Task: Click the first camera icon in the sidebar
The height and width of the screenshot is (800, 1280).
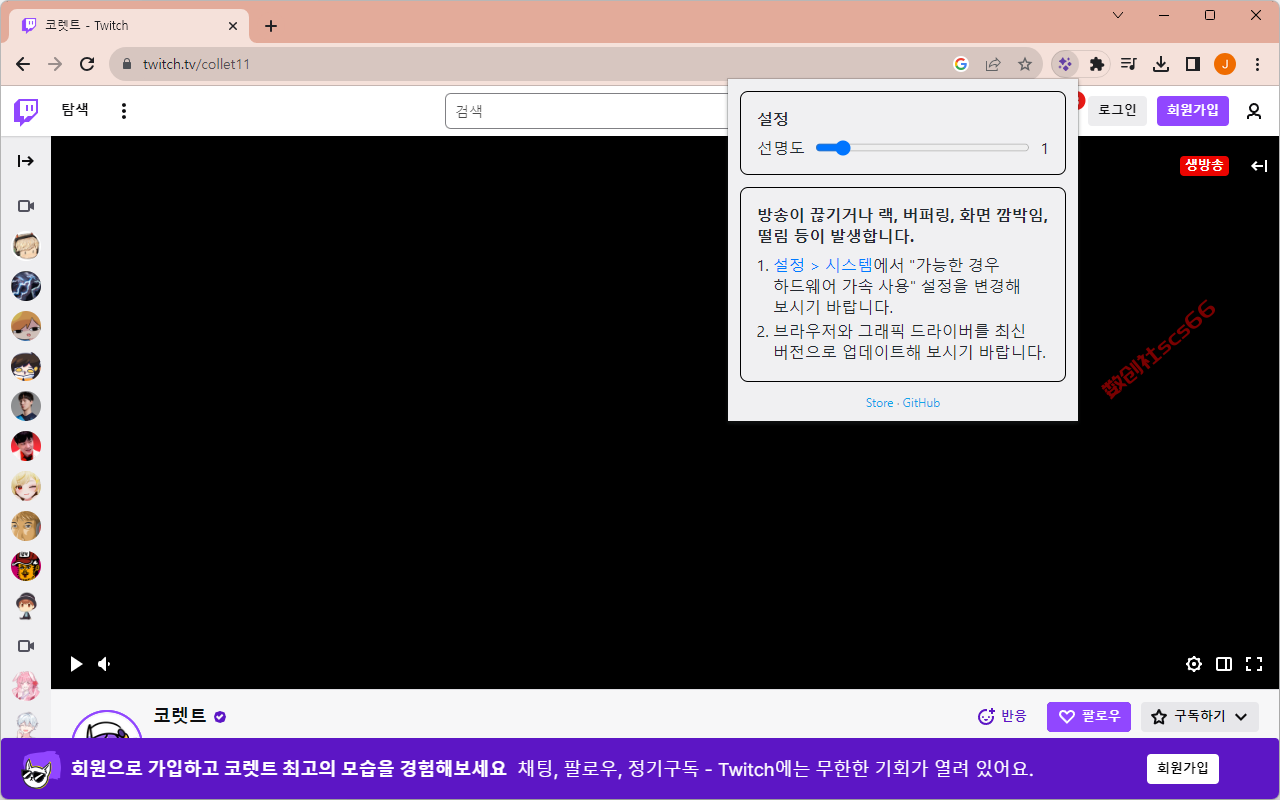Action: [26, 206]
